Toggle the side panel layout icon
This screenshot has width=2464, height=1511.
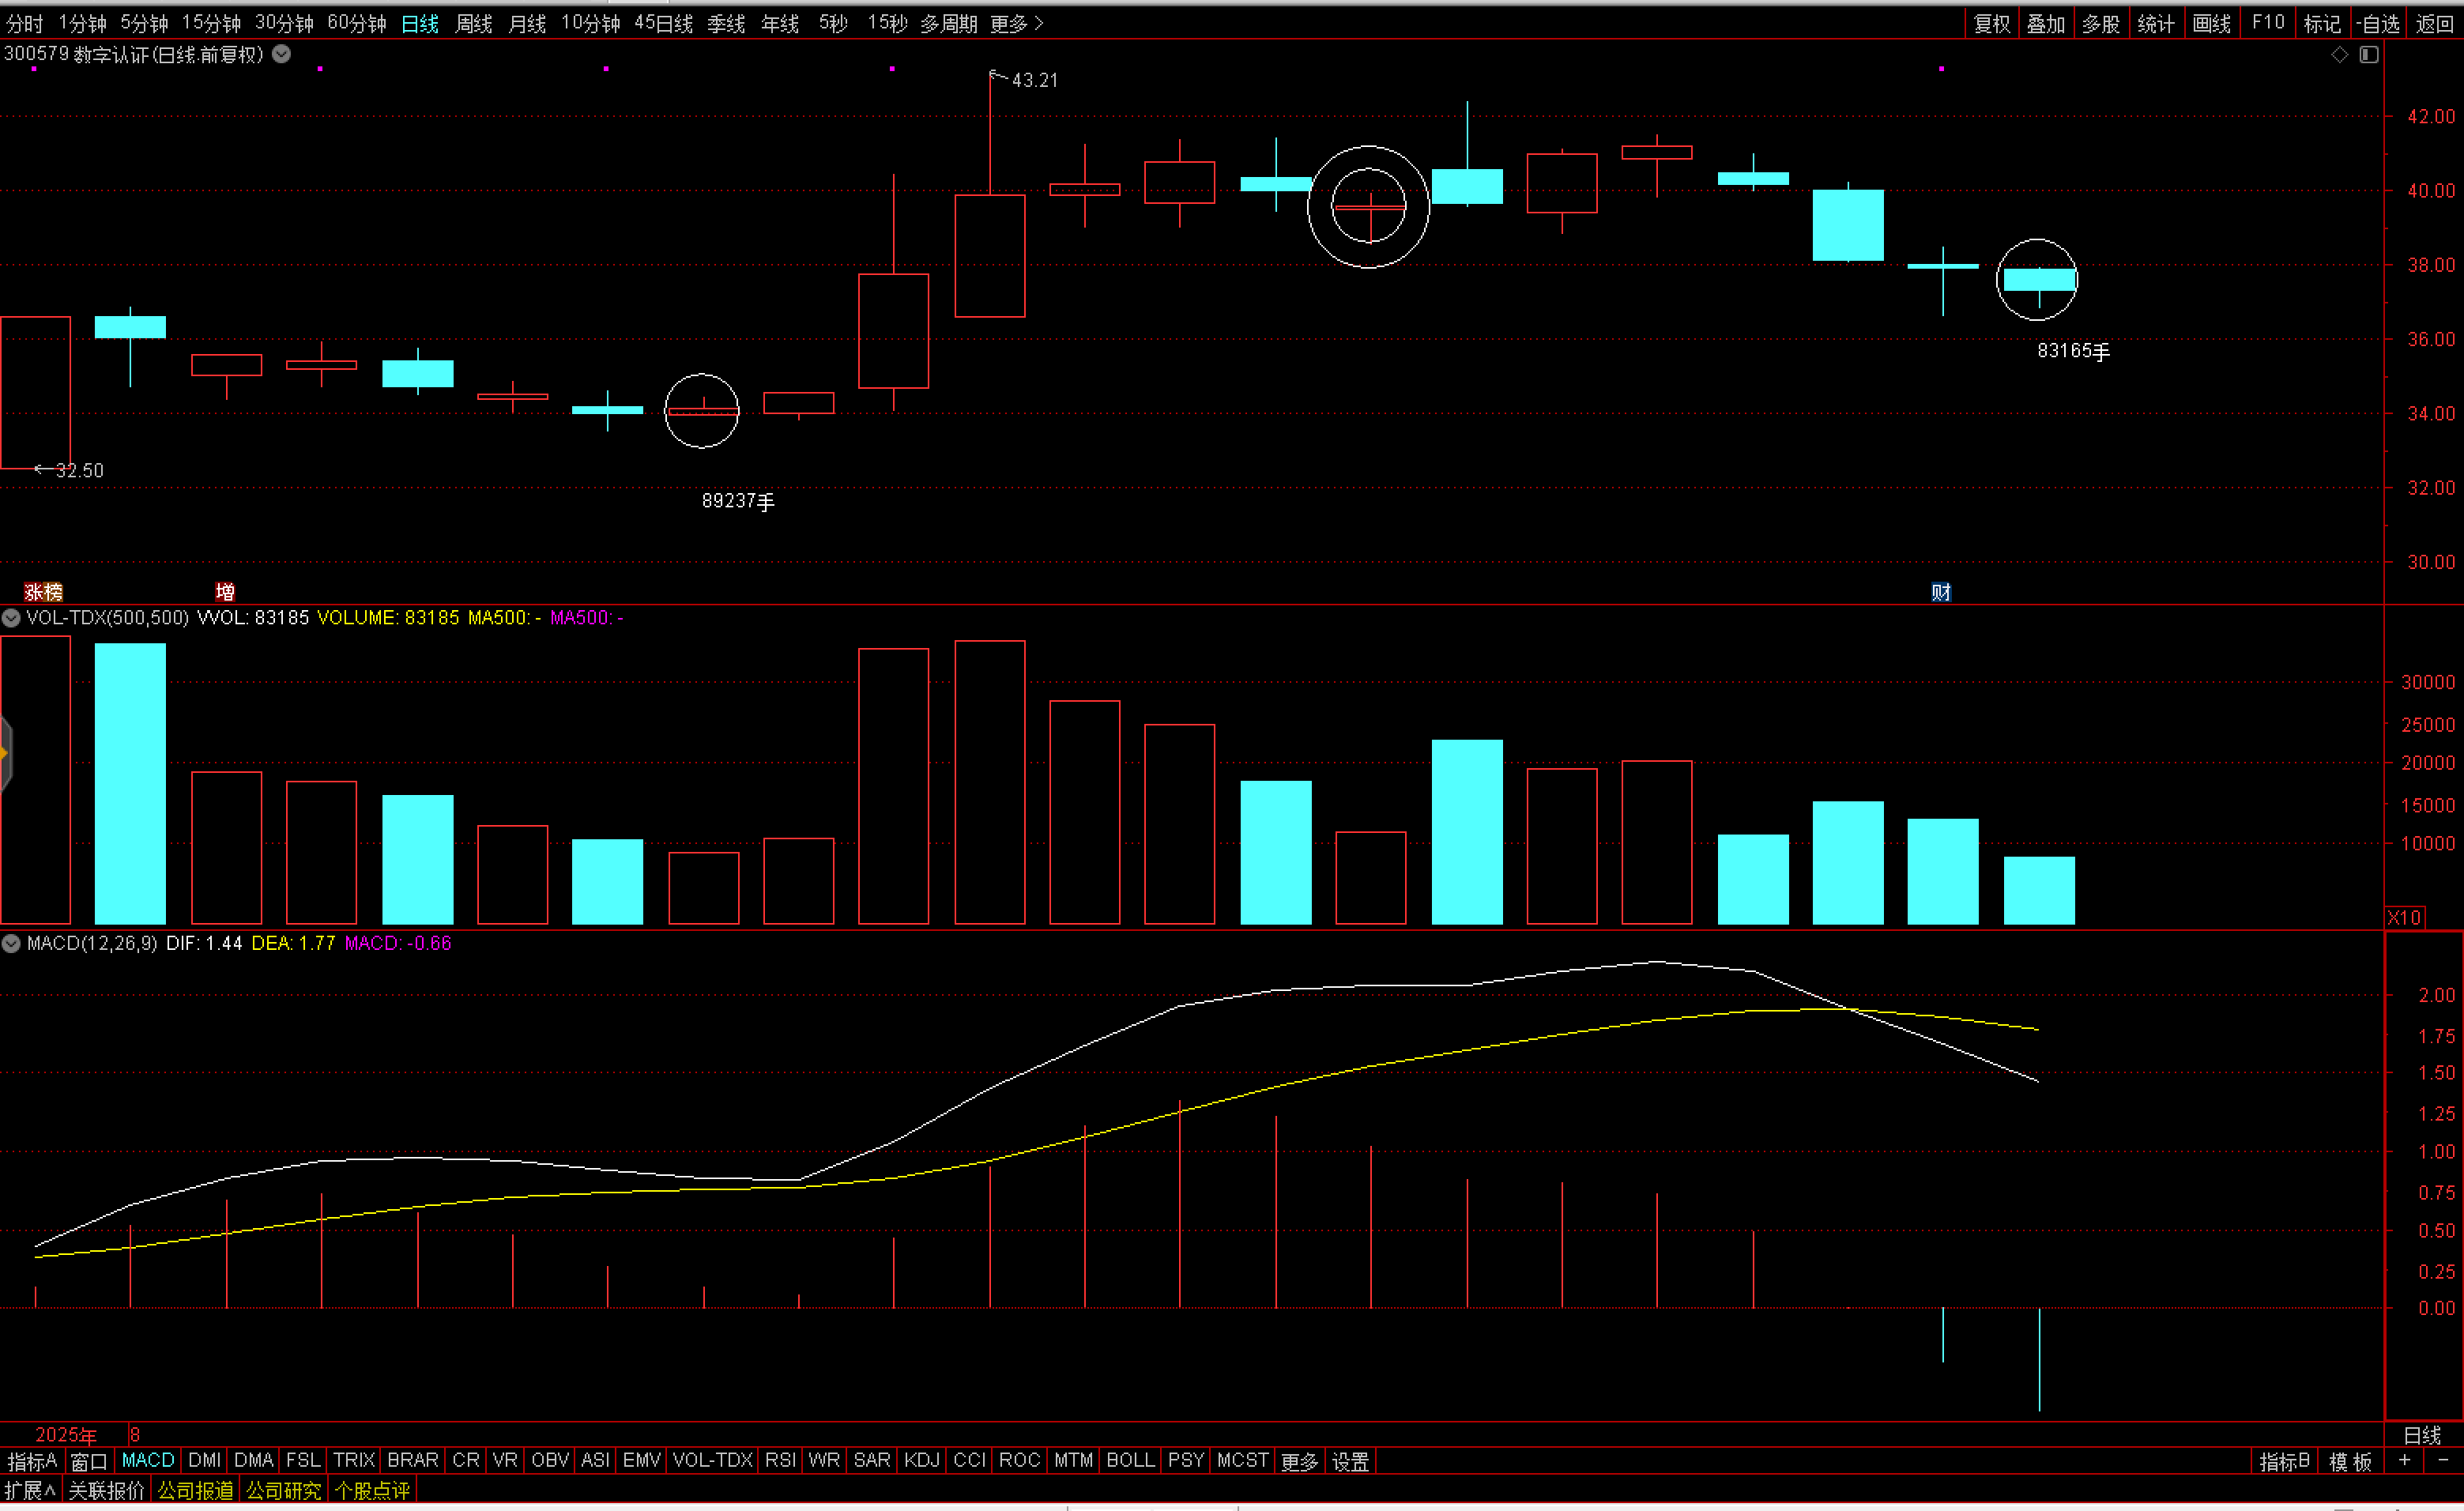(2369, 55)
